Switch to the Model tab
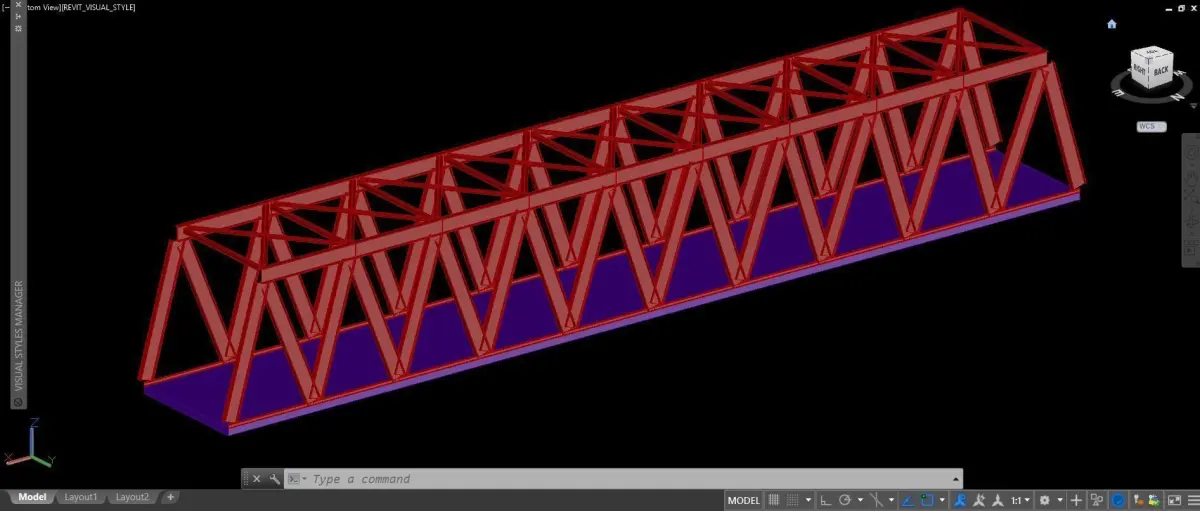This screenshot has width=1200, height=511. pyautogui.click(x=30, y=497)
